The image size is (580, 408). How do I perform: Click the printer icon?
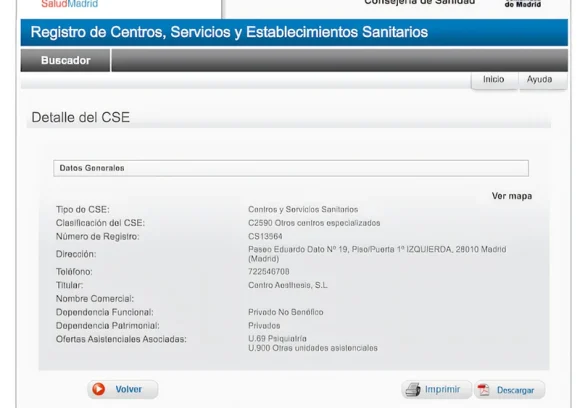click(x=413, y=390)
